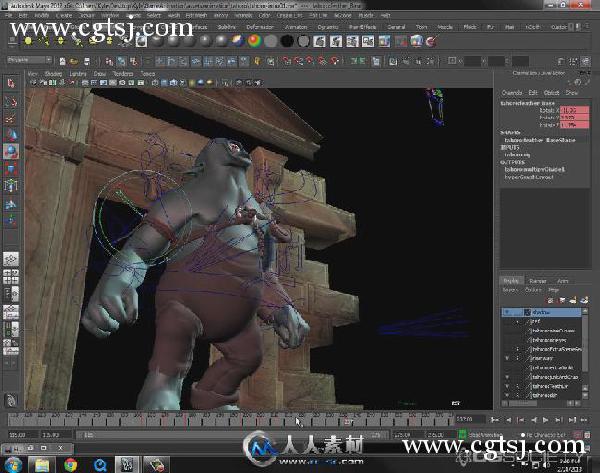Image resolution: width=600 pixels, height=473 pixels.
Task: Play animation backward
Action: click(534, 420)
